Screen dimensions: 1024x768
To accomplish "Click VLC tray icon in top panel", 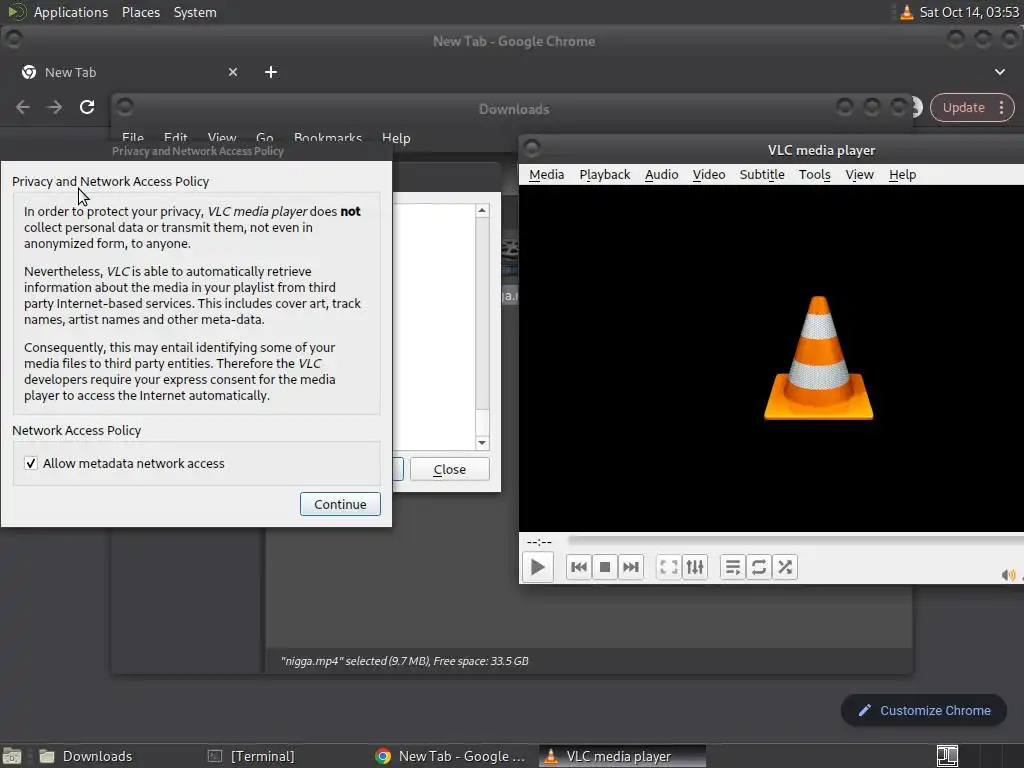I will tap(906, 12).
